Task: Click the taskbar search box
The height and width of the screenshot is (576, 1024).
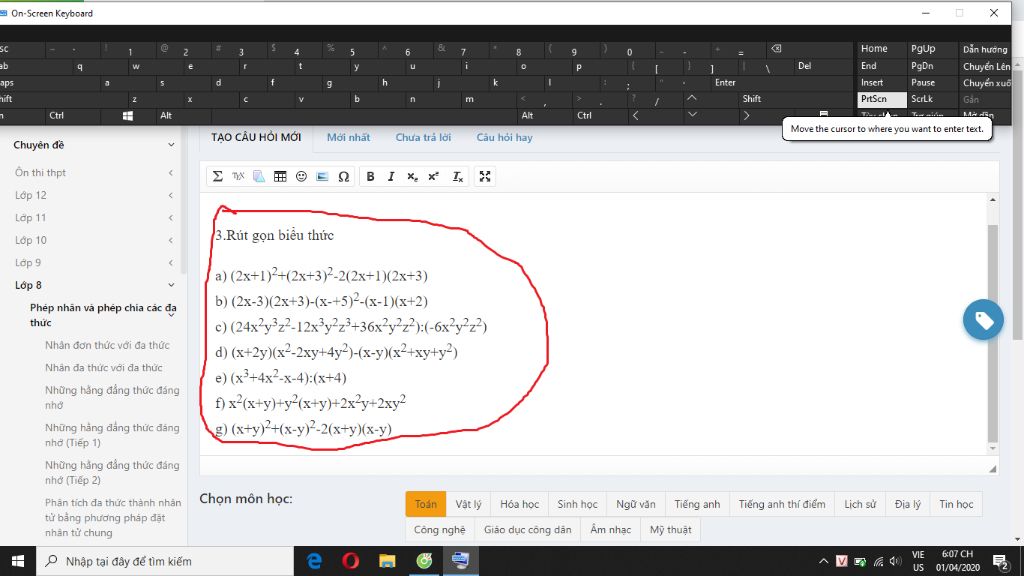Action: (165, 561)
